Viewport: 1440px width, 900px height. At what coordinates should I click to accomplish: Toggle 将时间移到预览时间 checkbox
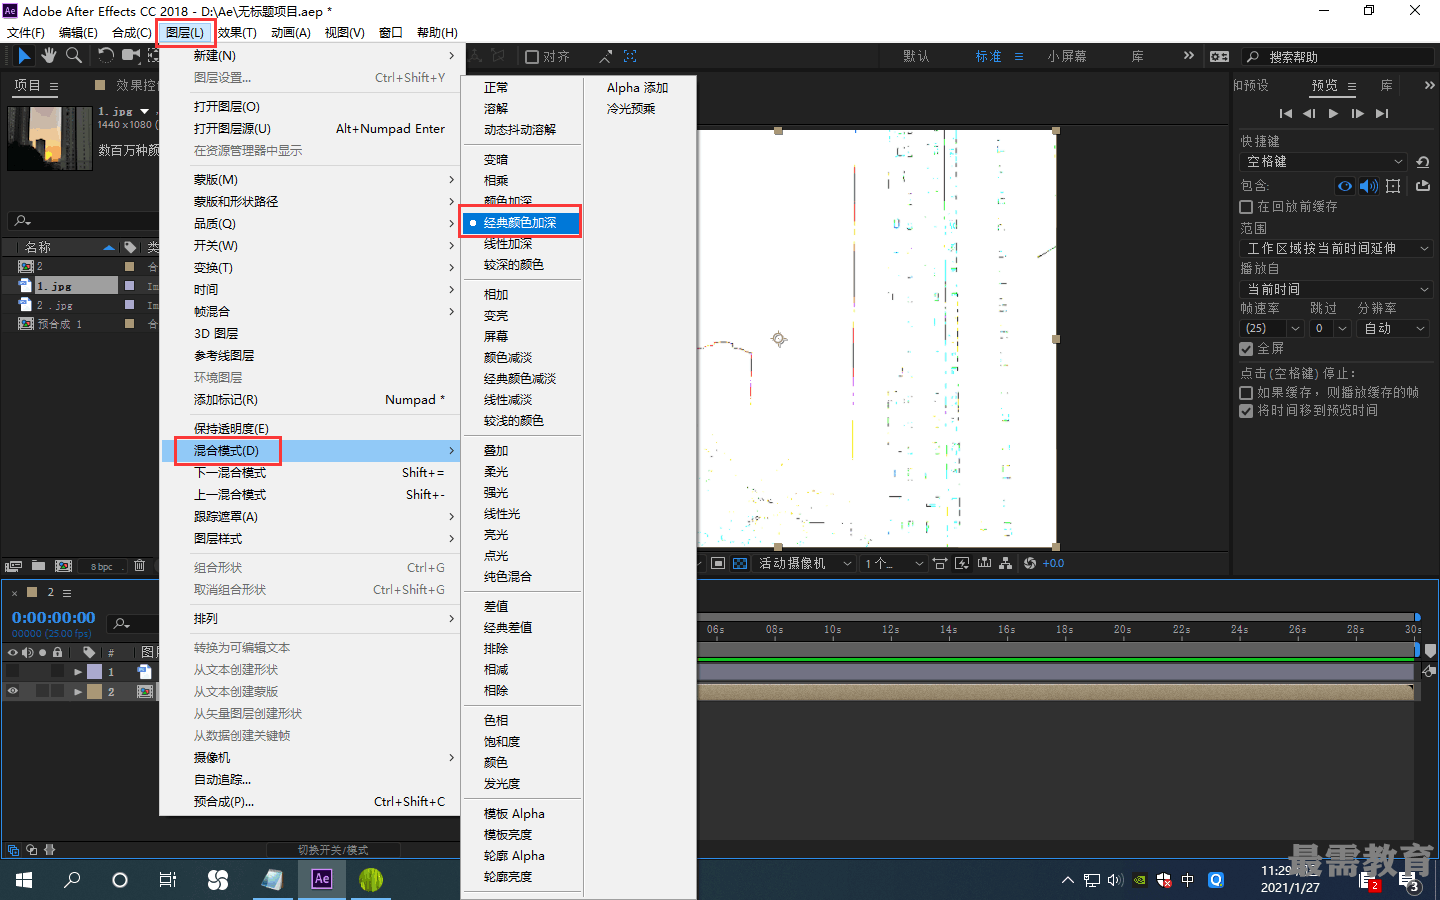1246,411
